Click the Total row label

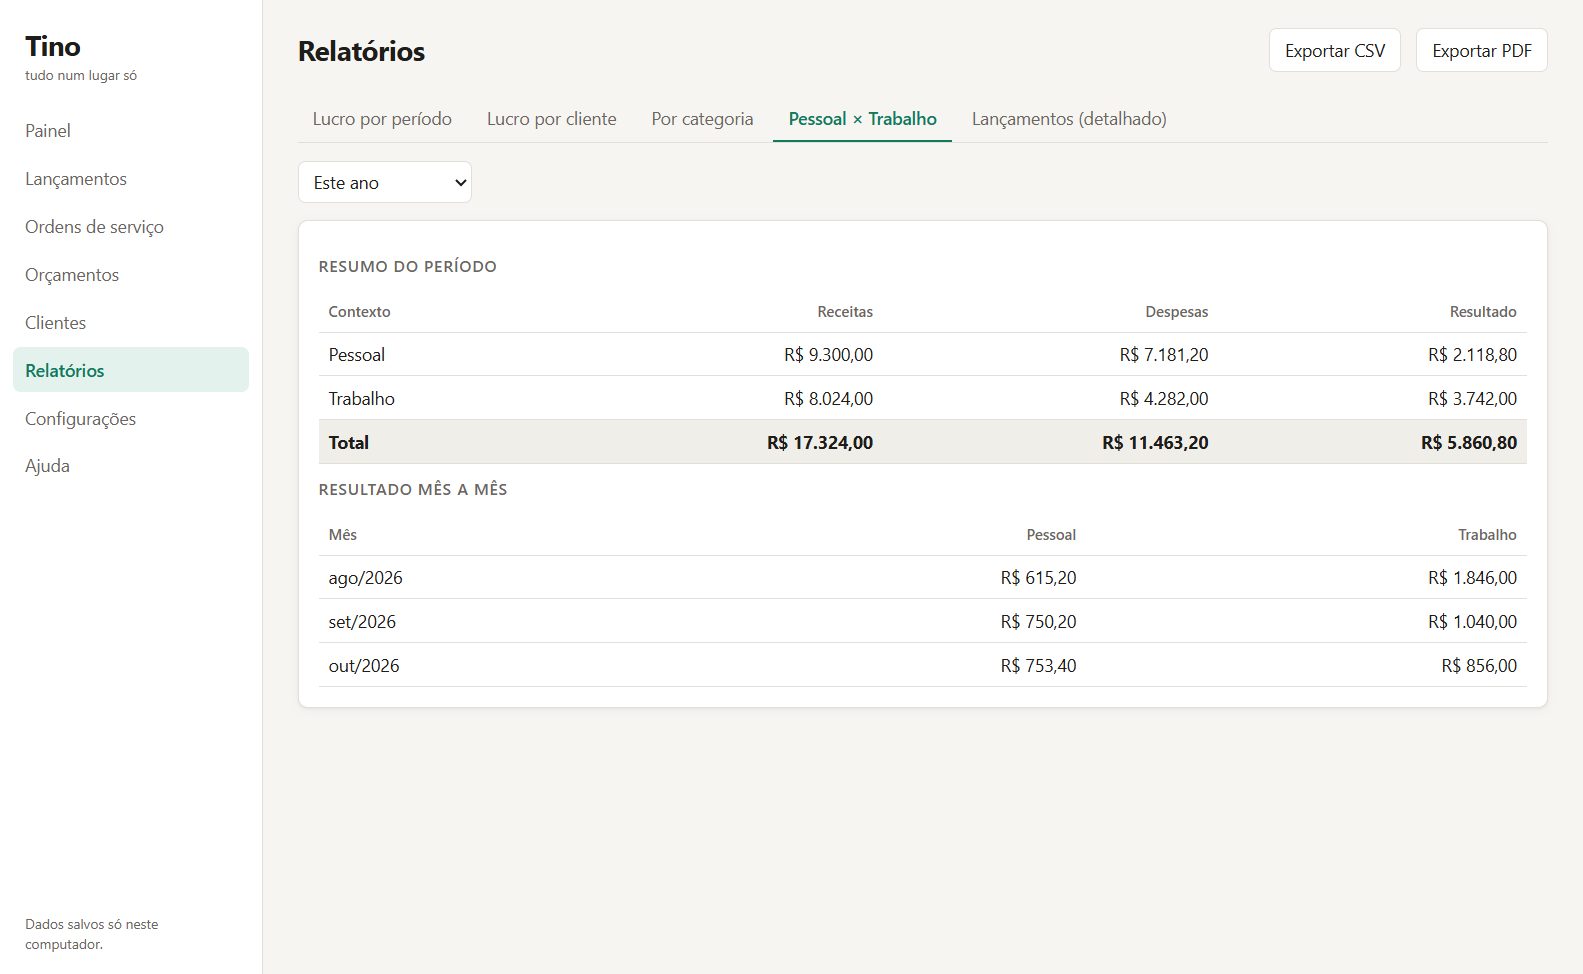tap(348, 442)
